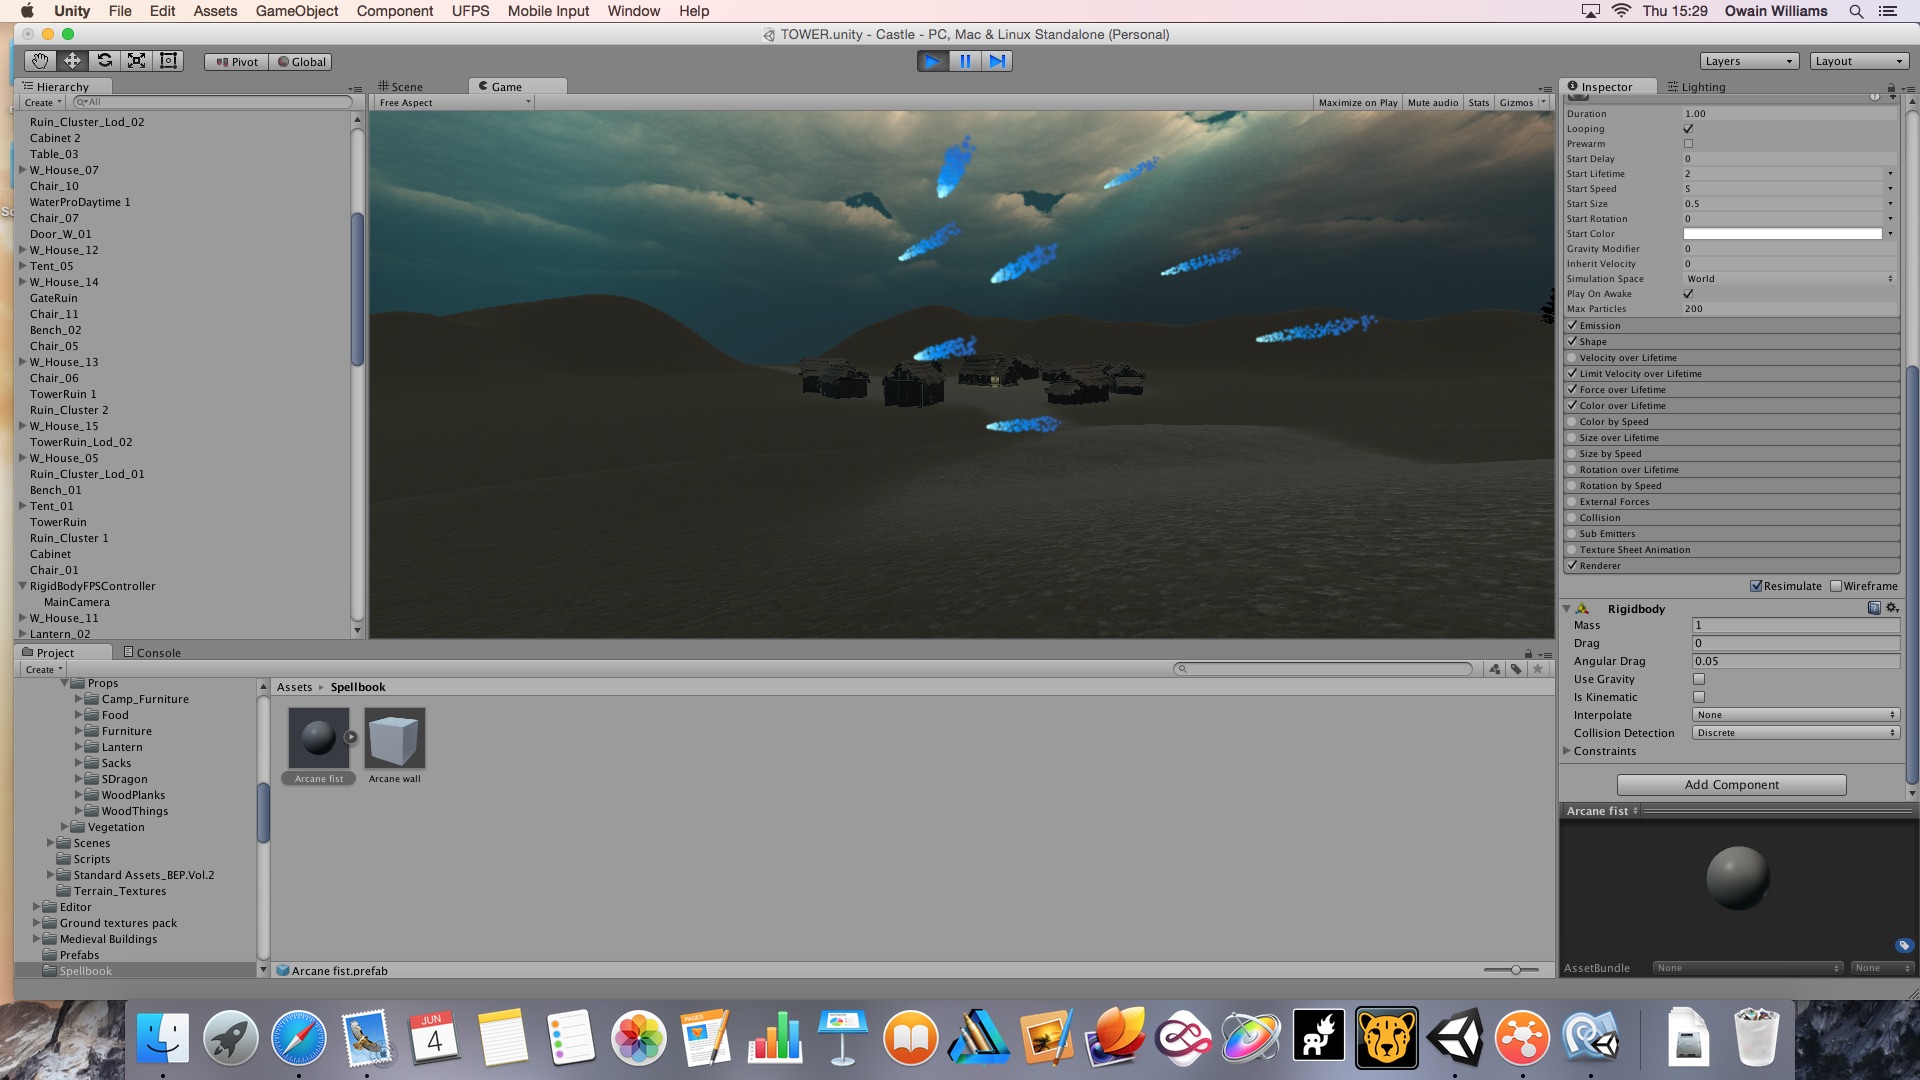Open the Layers dropdown
The height and width of the screenshot is (1080, 1920).
(1748, 61)
